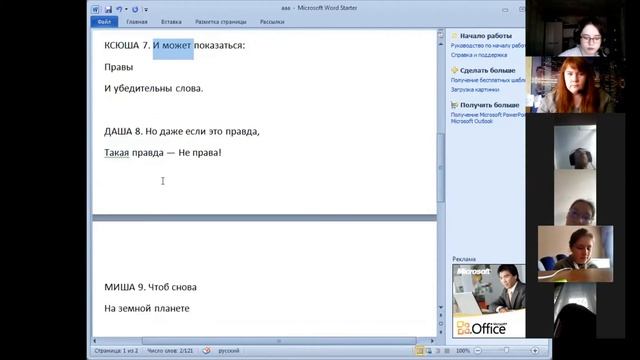
Task: Click the 100% zoom level button
Action: pyautogui.click(x=462, y=351)
